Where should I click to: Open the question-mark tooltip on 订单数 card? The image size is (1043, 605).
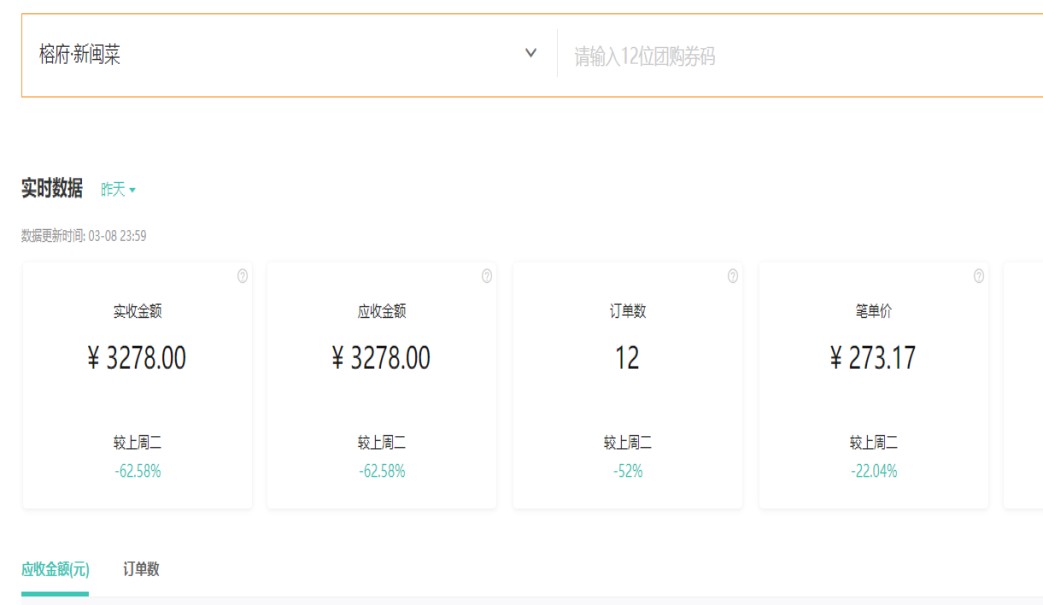click(733, 276)
